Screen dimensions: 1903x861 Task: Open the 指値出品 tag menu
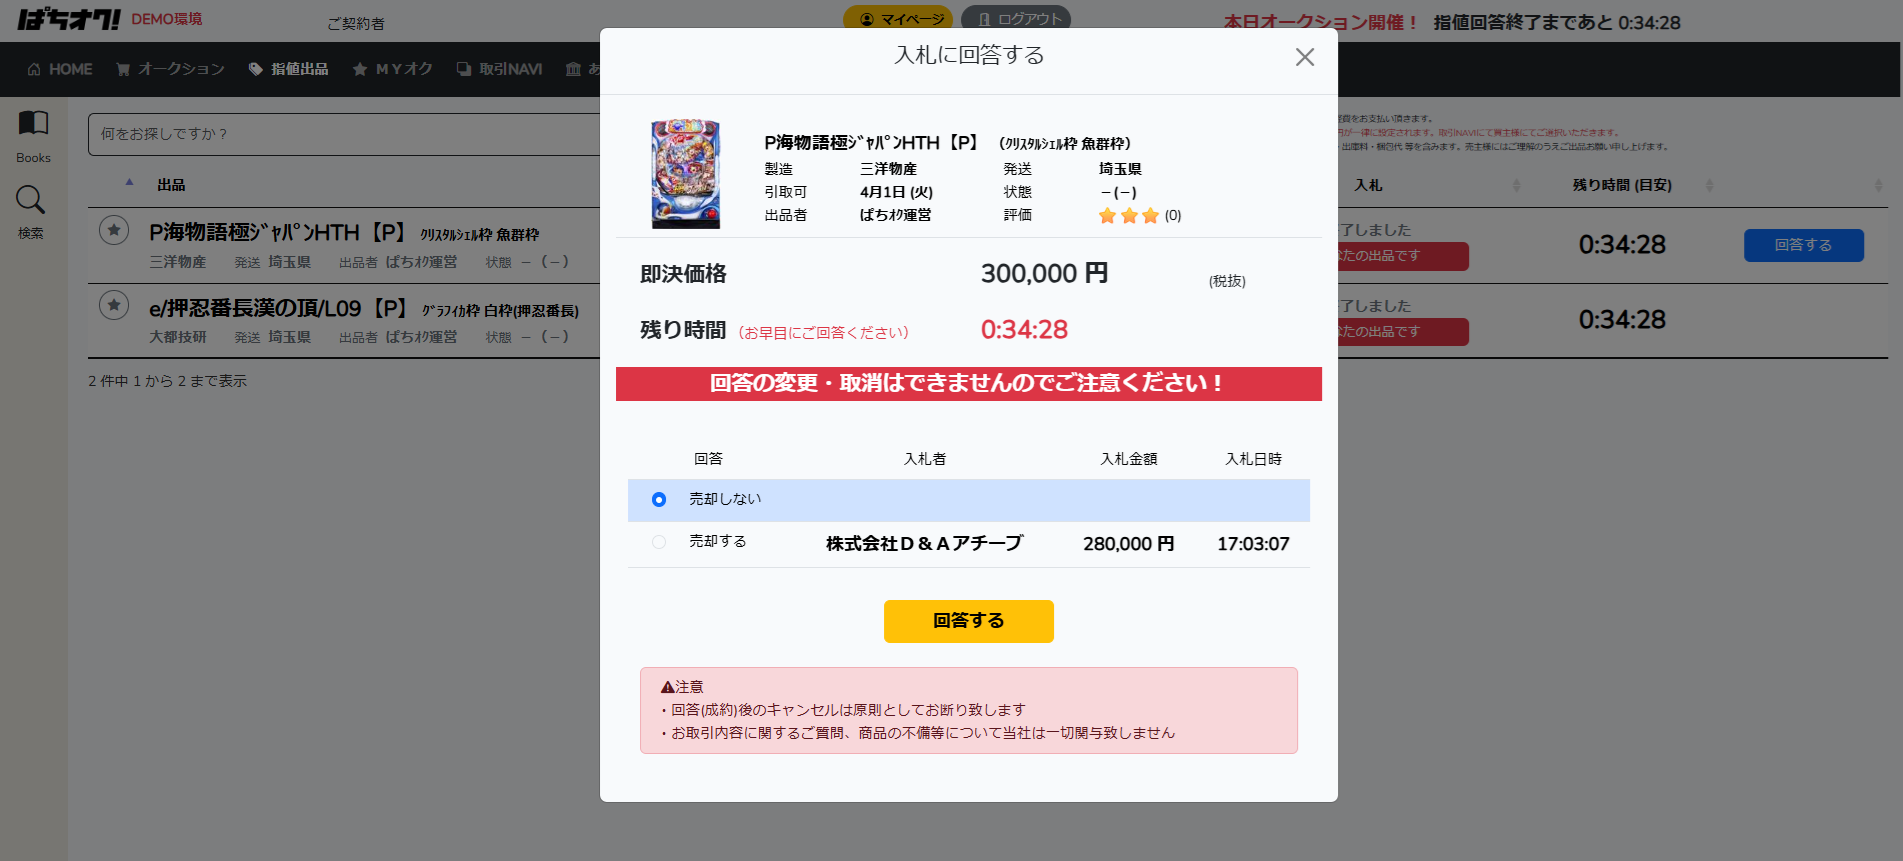(x=288, y=69)
